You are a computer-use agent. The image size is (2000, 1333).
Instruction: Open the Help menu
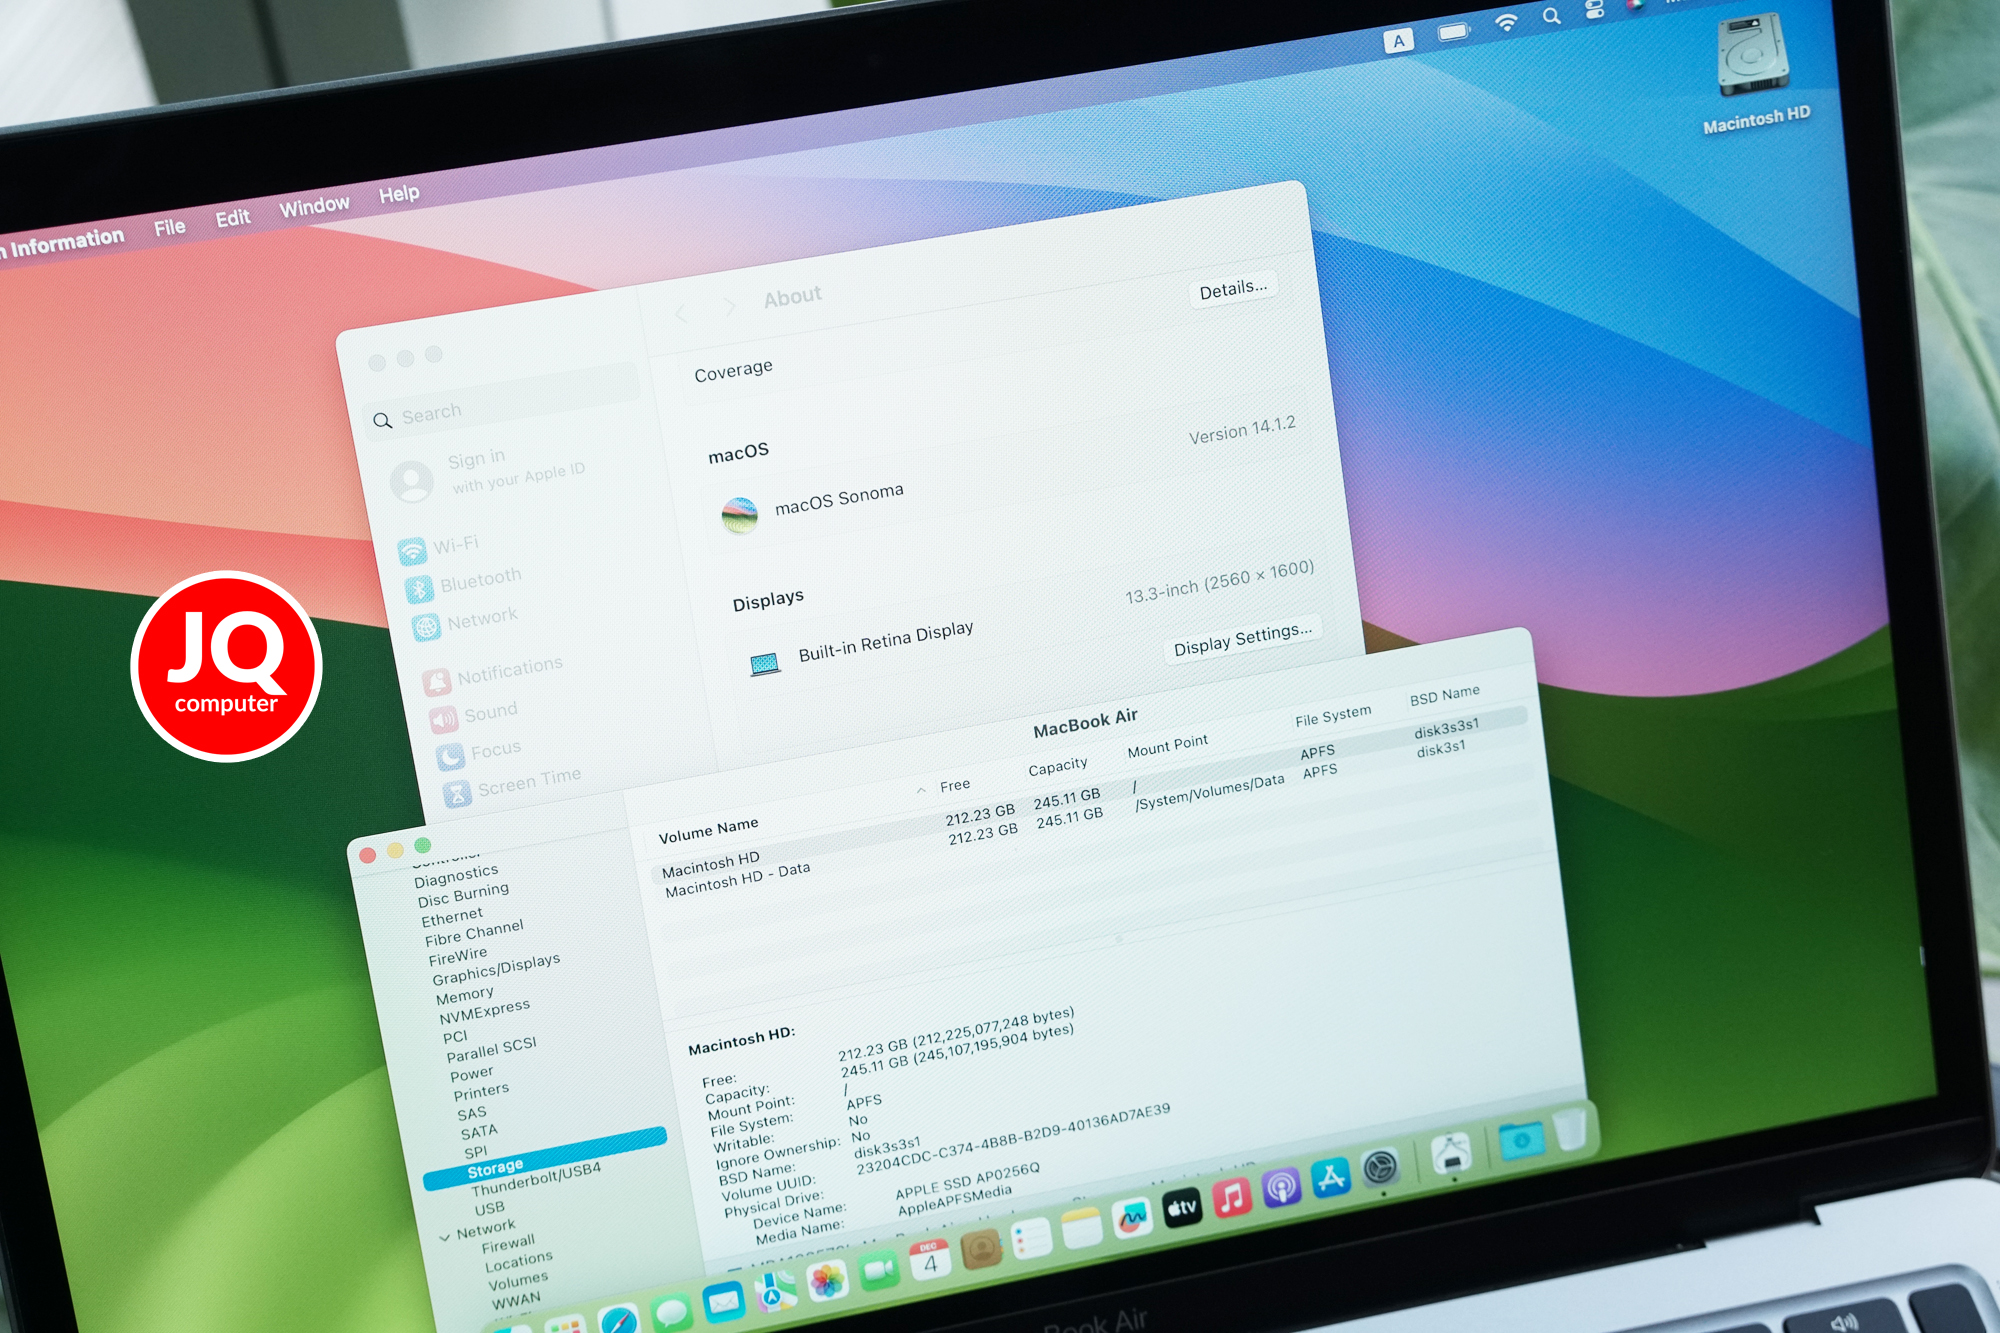[x=399, y=193]
